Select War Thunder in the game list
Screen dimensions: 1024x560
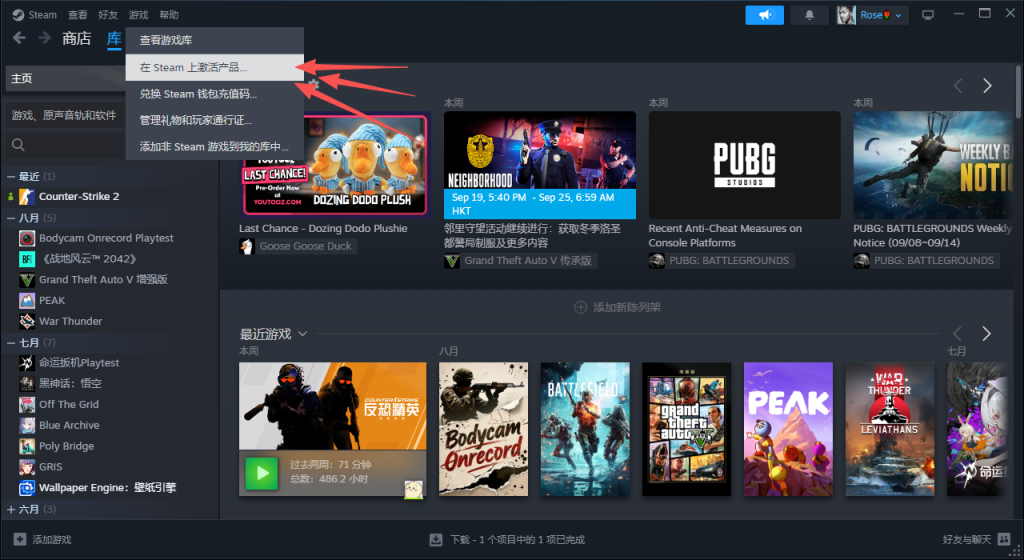point(70,321)
